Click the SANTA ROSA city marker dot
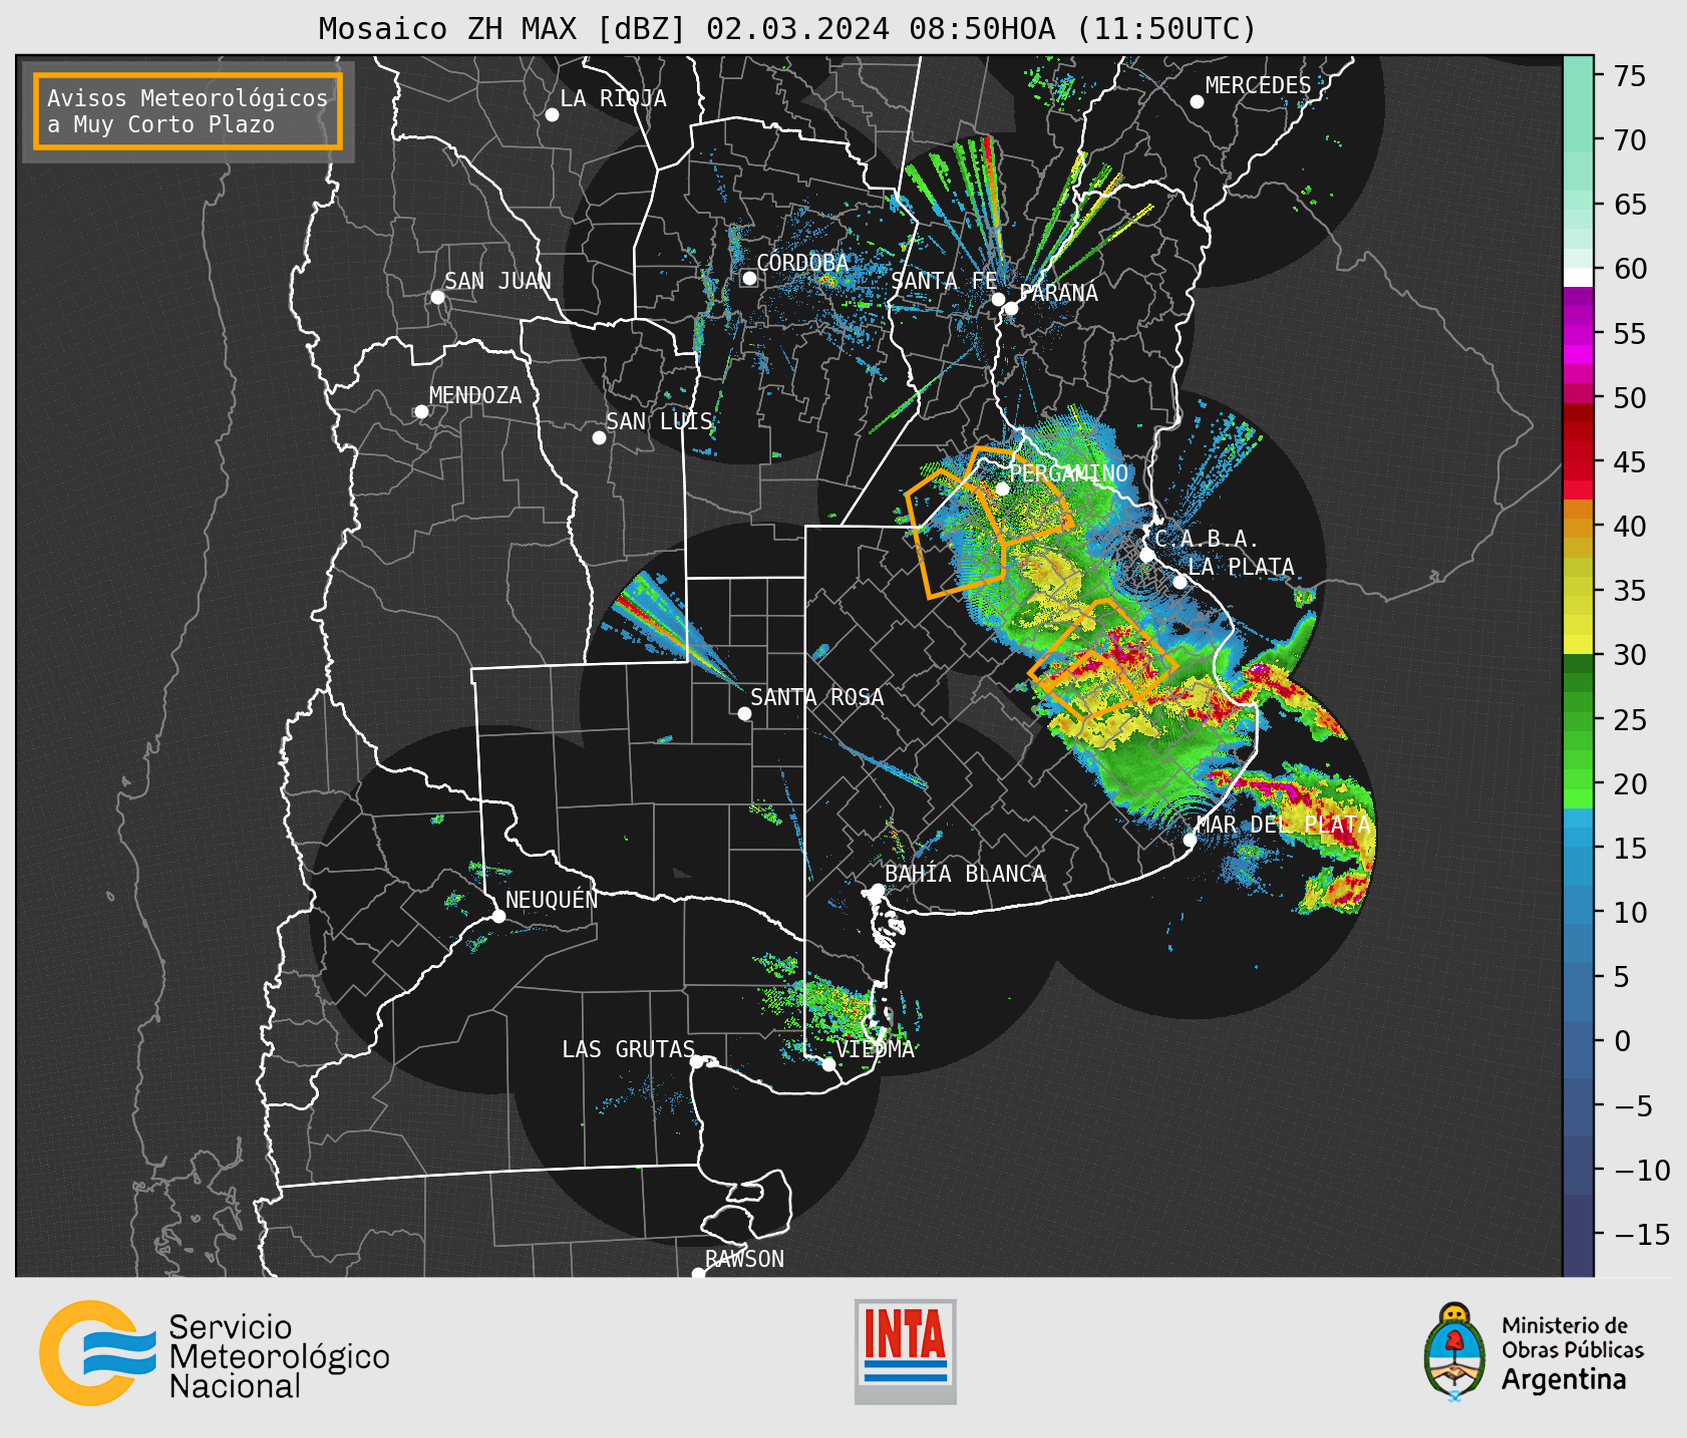 coord(744,714)
